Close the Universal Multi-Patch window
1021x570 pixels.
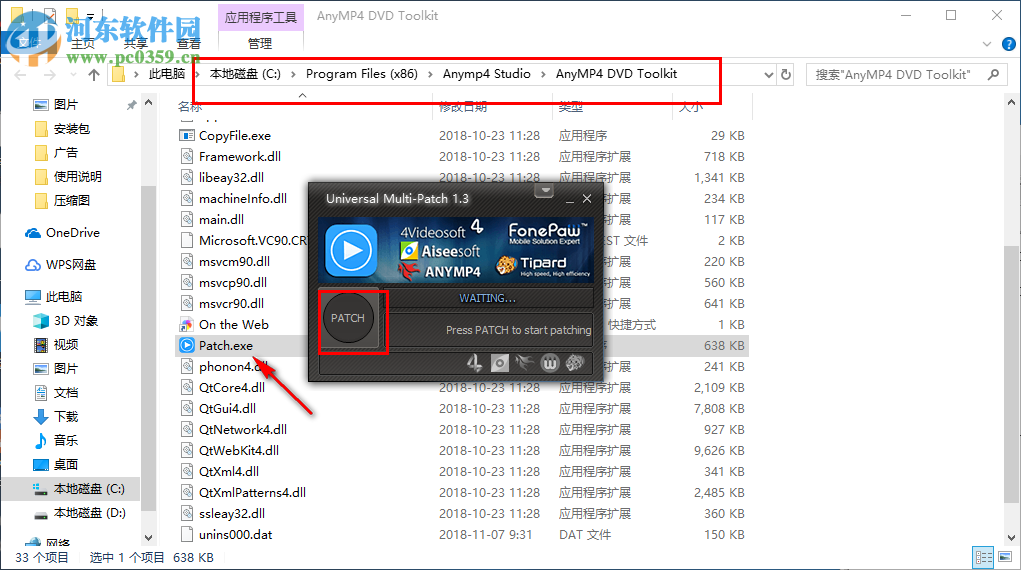(587, 199)
